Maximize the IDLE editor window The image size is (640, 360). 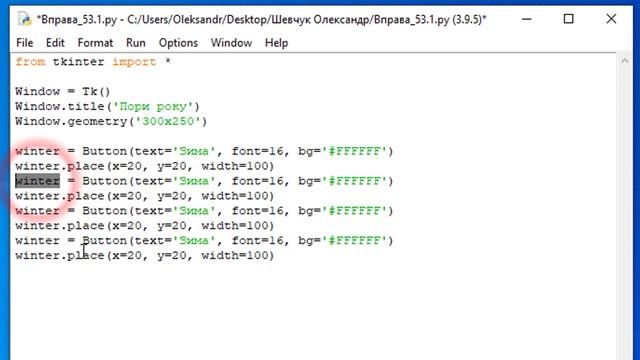point(568,19)
